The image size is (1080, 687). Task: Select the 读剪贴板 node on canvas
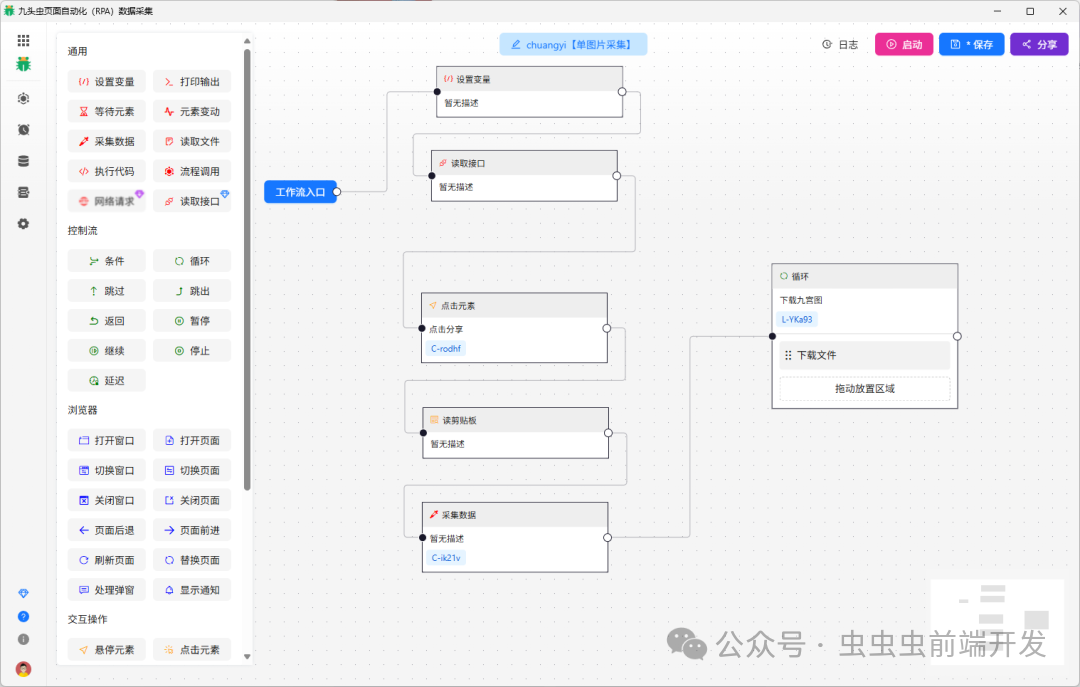515,433
